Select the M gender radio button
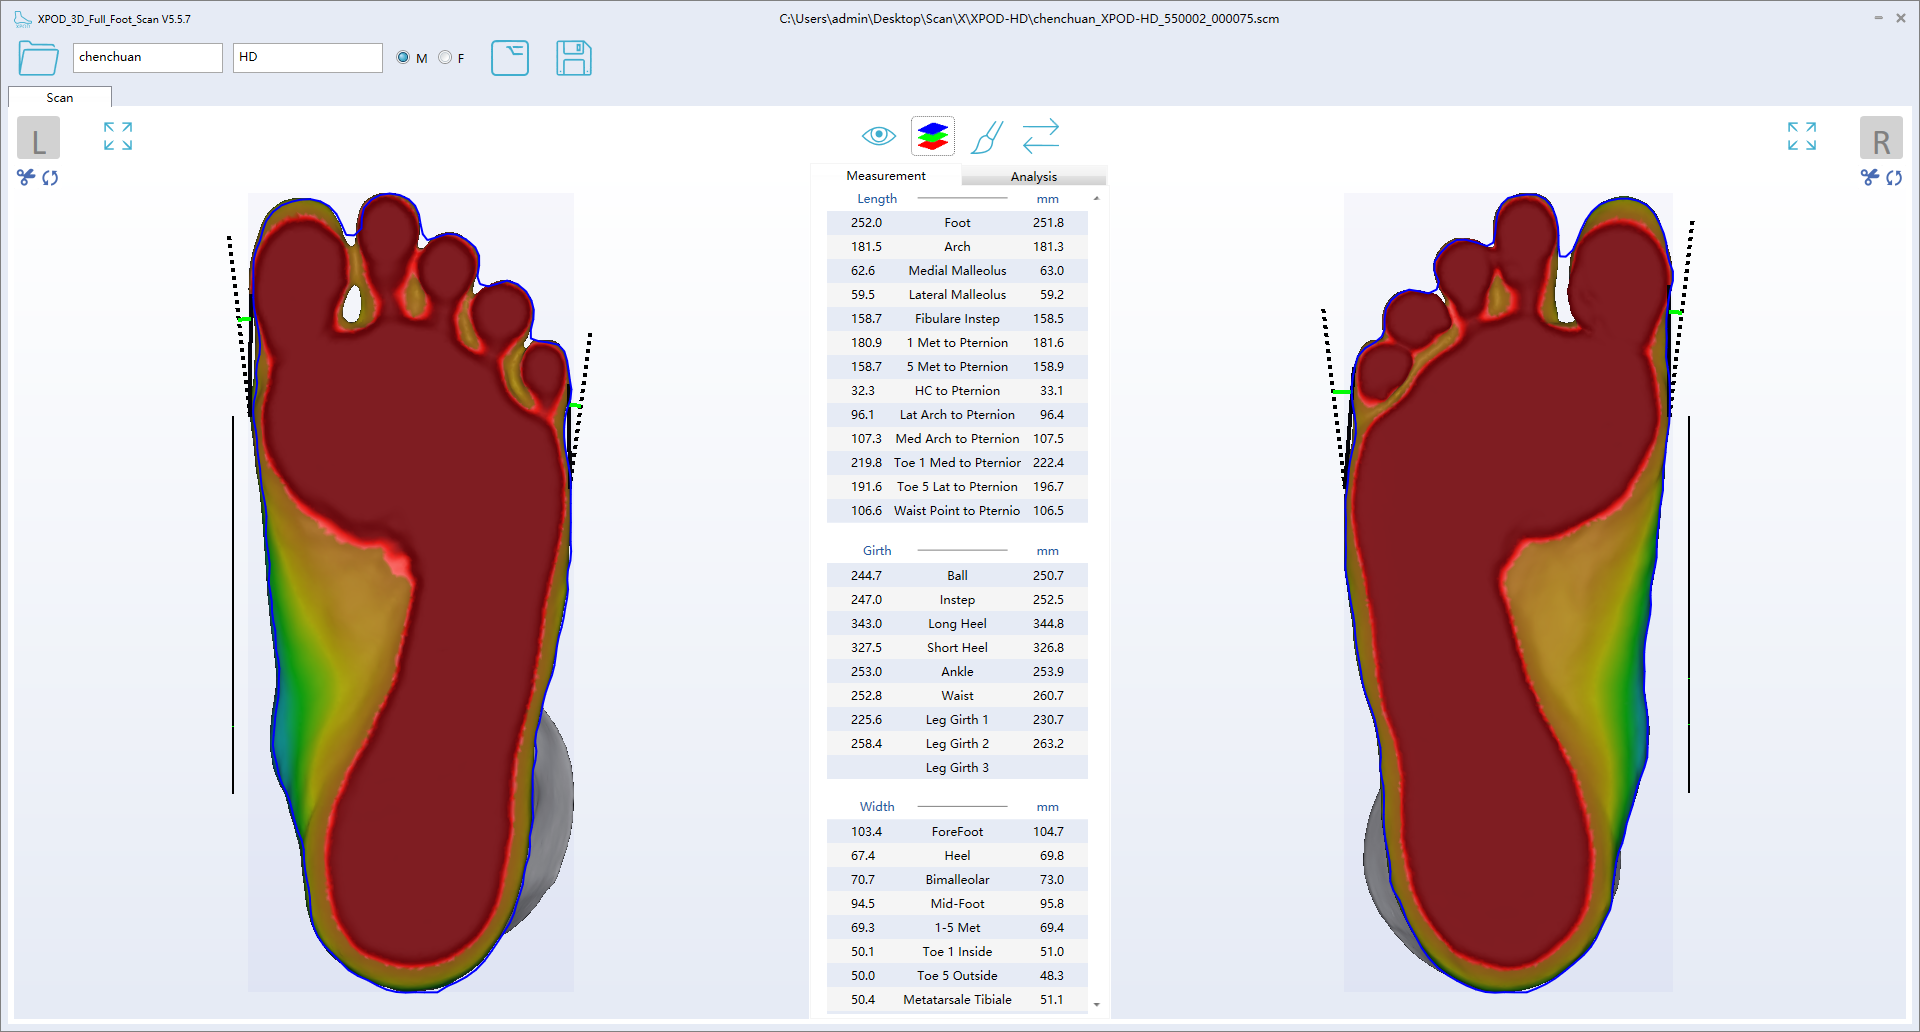Viewport: 1920px width, 1032px height. tap(403, 58)
